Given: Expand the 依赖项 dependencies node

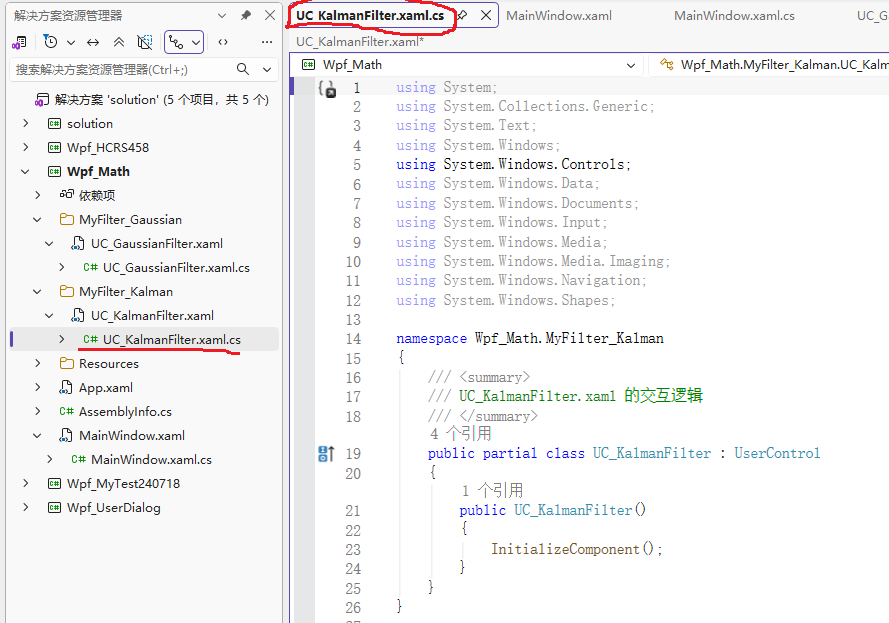Looking at the screenshot, I should pyautogui.click(x=37, y=195).
